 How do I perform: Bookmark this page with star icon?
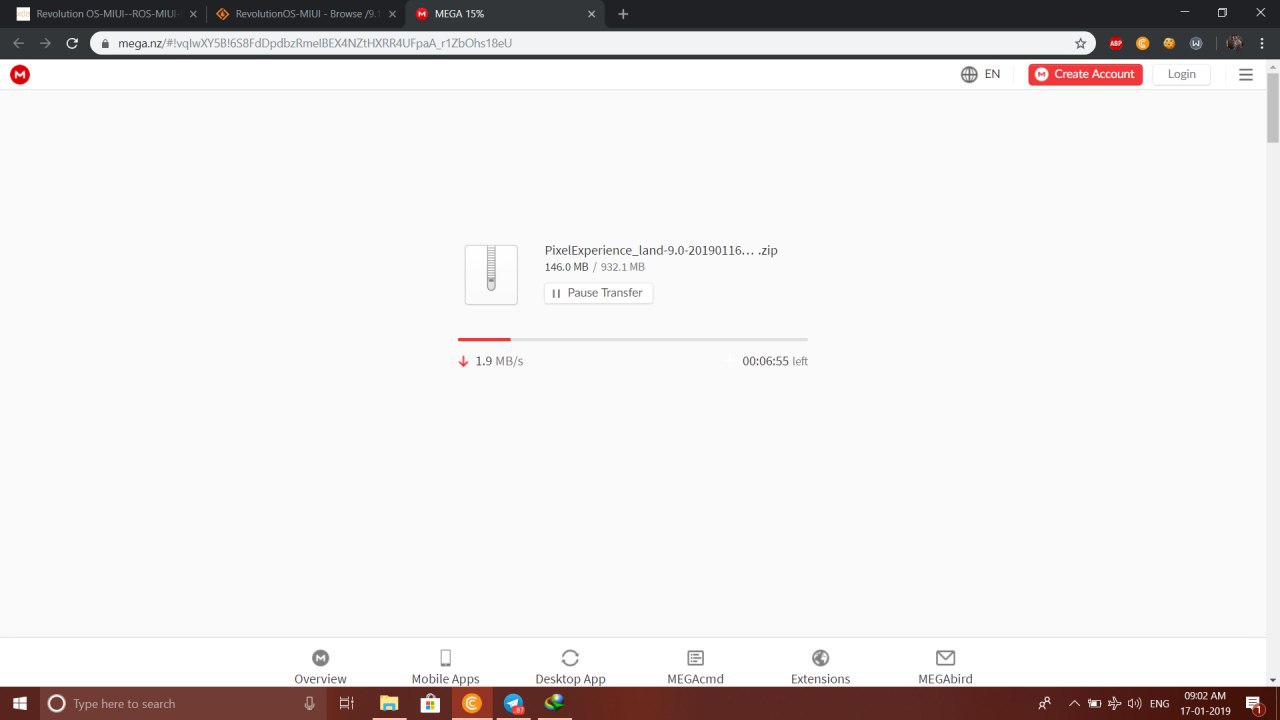click(1080, 43)
